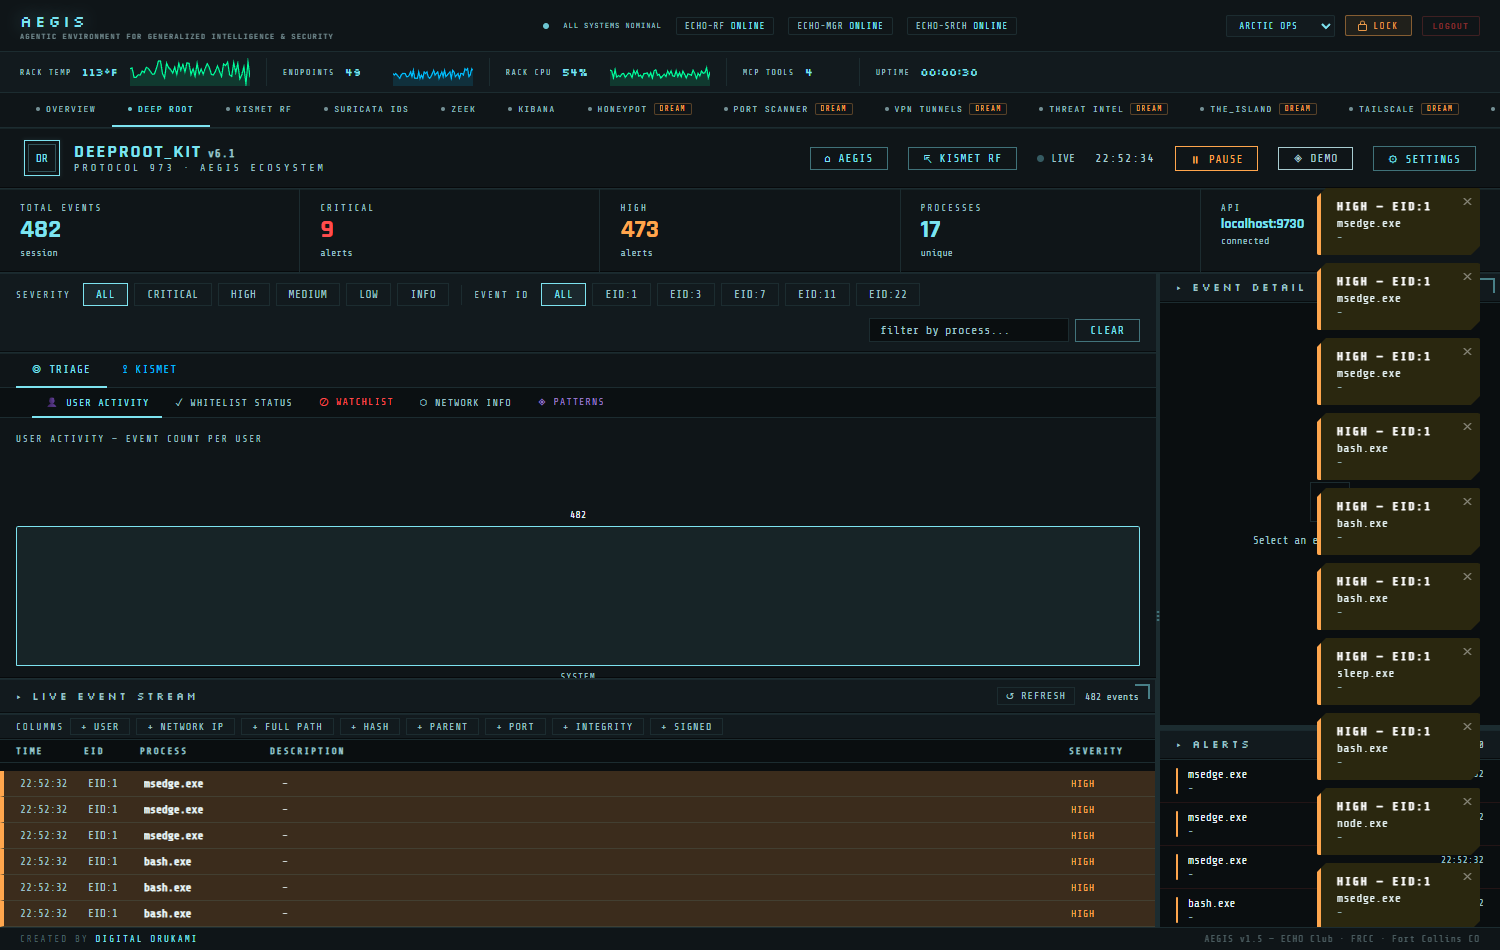Open the PATTERNS view
1500x950 pixels.
coord(571,402)
